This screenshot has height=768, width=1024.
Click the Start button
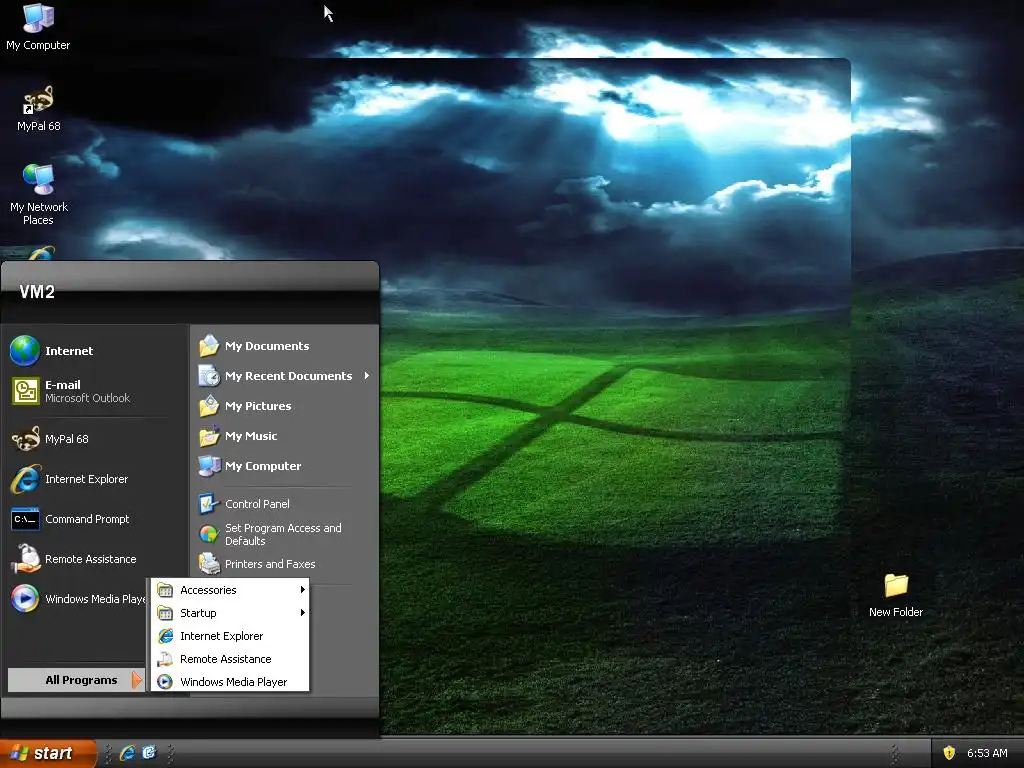click(47, 753)
